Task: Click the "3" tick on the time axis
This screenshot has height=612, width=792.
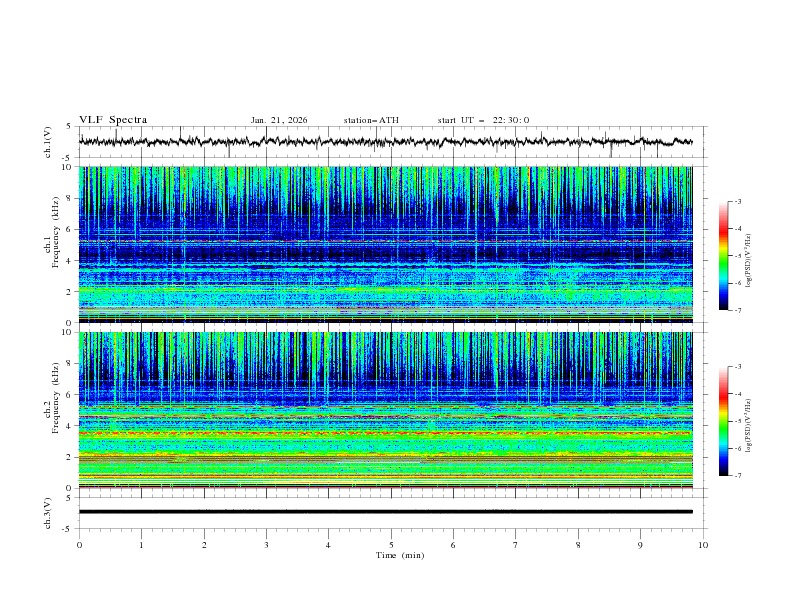Action: coord(266,545)
